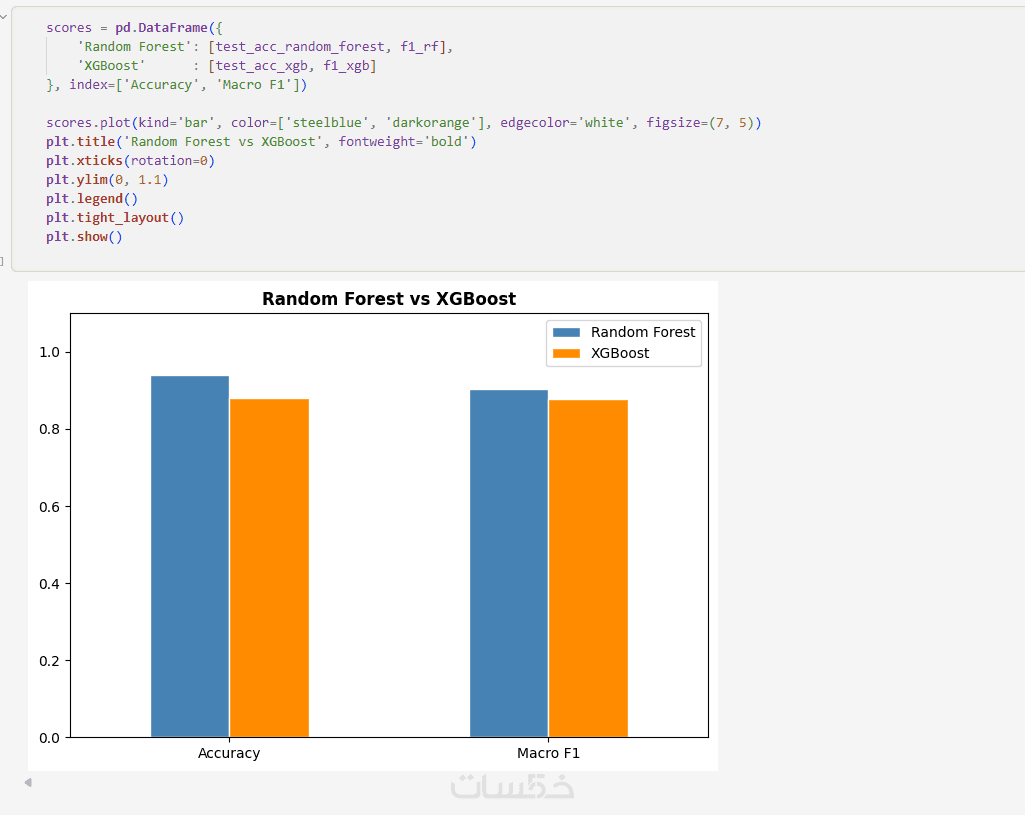1025x815 pixels.
Task: Click the steelblue Random Forest legend swatch
Action: pyautogui.click(x=566, y=332)
